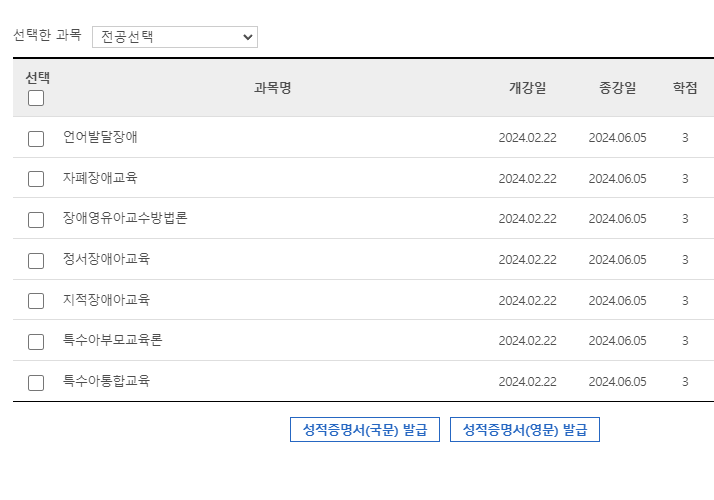Click the 특수아통합교육 course name
This screenshot has height=500, width=714.
tap(106, 381)
